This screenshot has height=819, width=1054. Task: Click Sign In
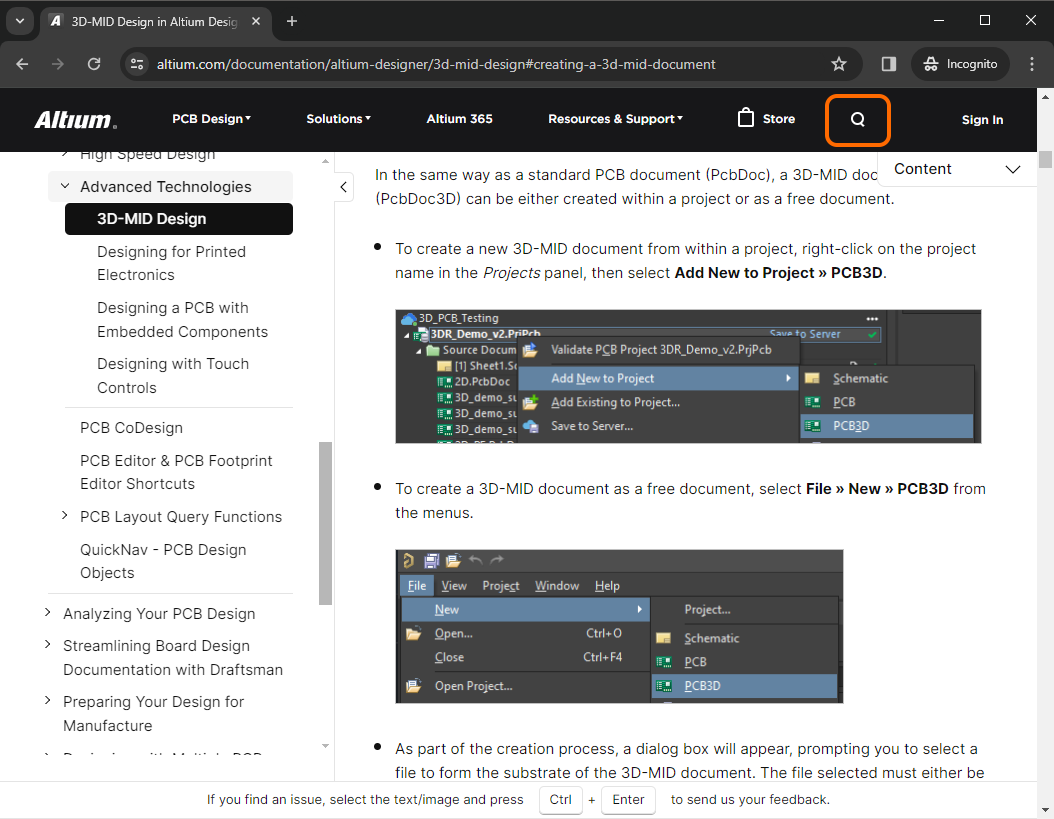[x=982, y=120]
